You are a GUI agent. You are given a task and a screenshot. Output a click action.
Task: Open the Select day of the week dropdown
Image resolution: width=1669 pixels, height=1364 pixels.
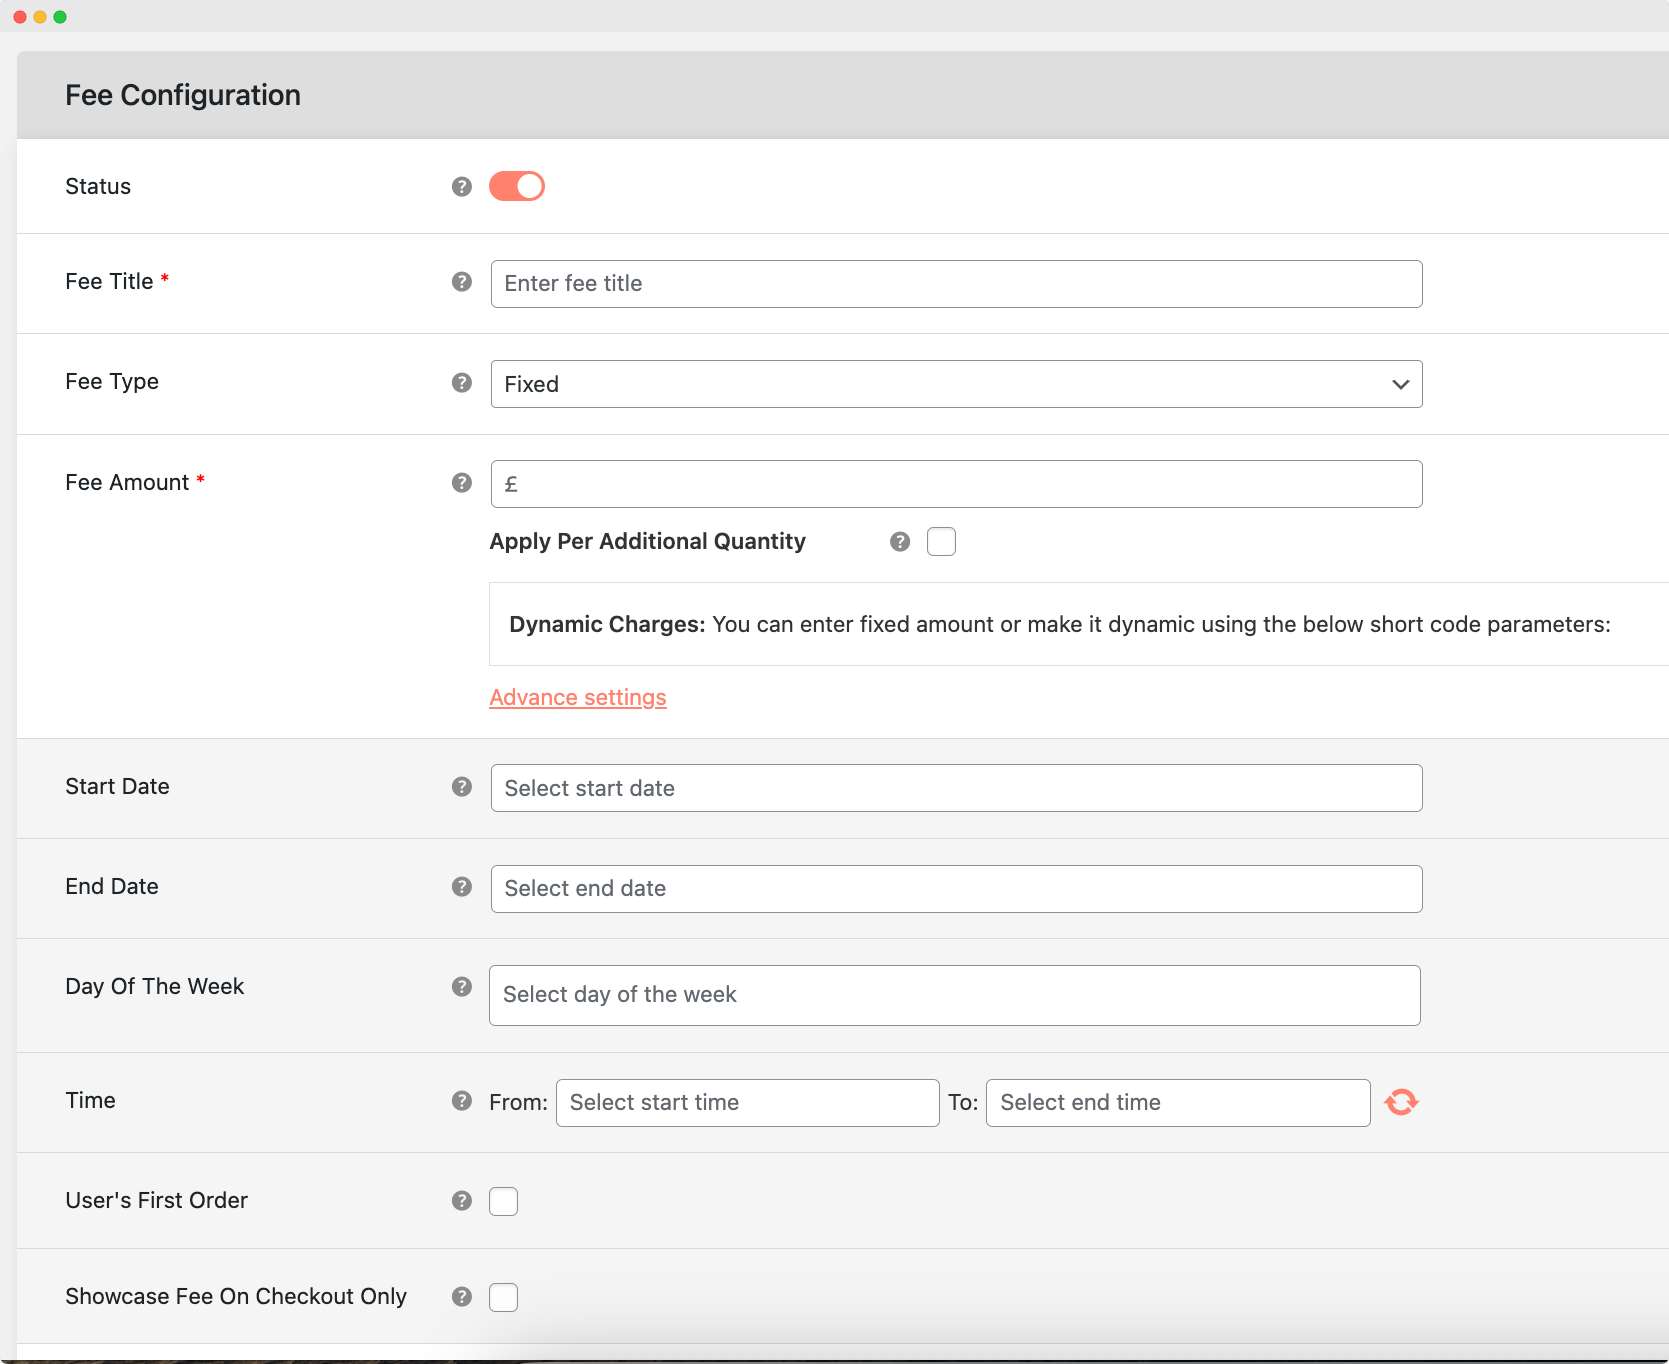954,995
